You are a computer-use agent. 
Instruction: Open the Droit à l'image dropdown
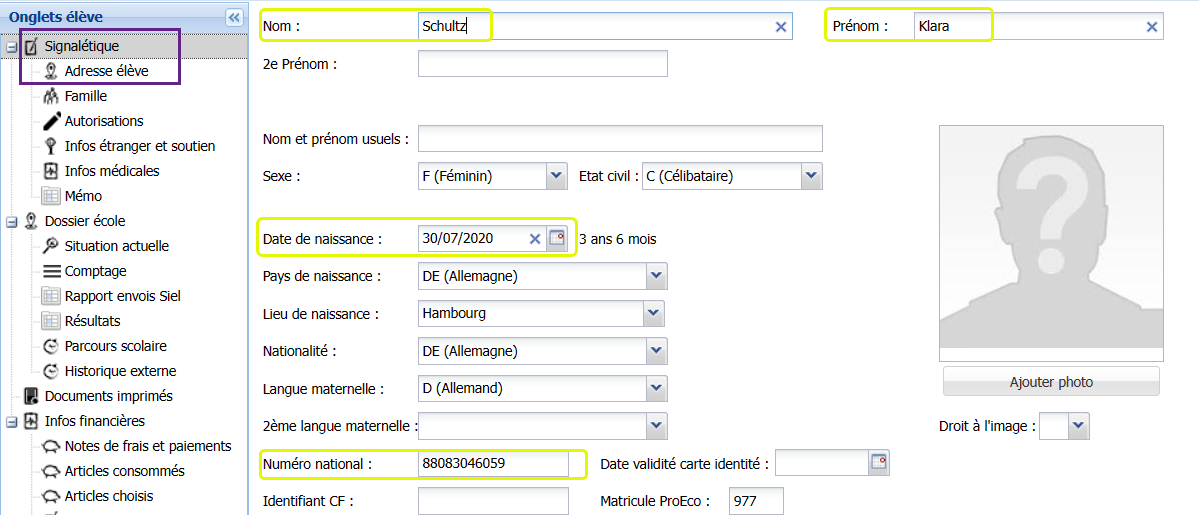point(1077,426)
